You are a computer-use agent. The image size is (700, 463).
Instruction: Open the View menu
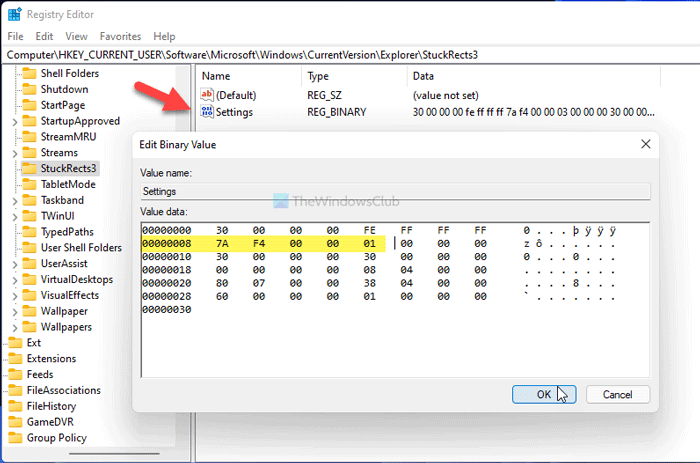pyautogui.click(x=76, y=36)
